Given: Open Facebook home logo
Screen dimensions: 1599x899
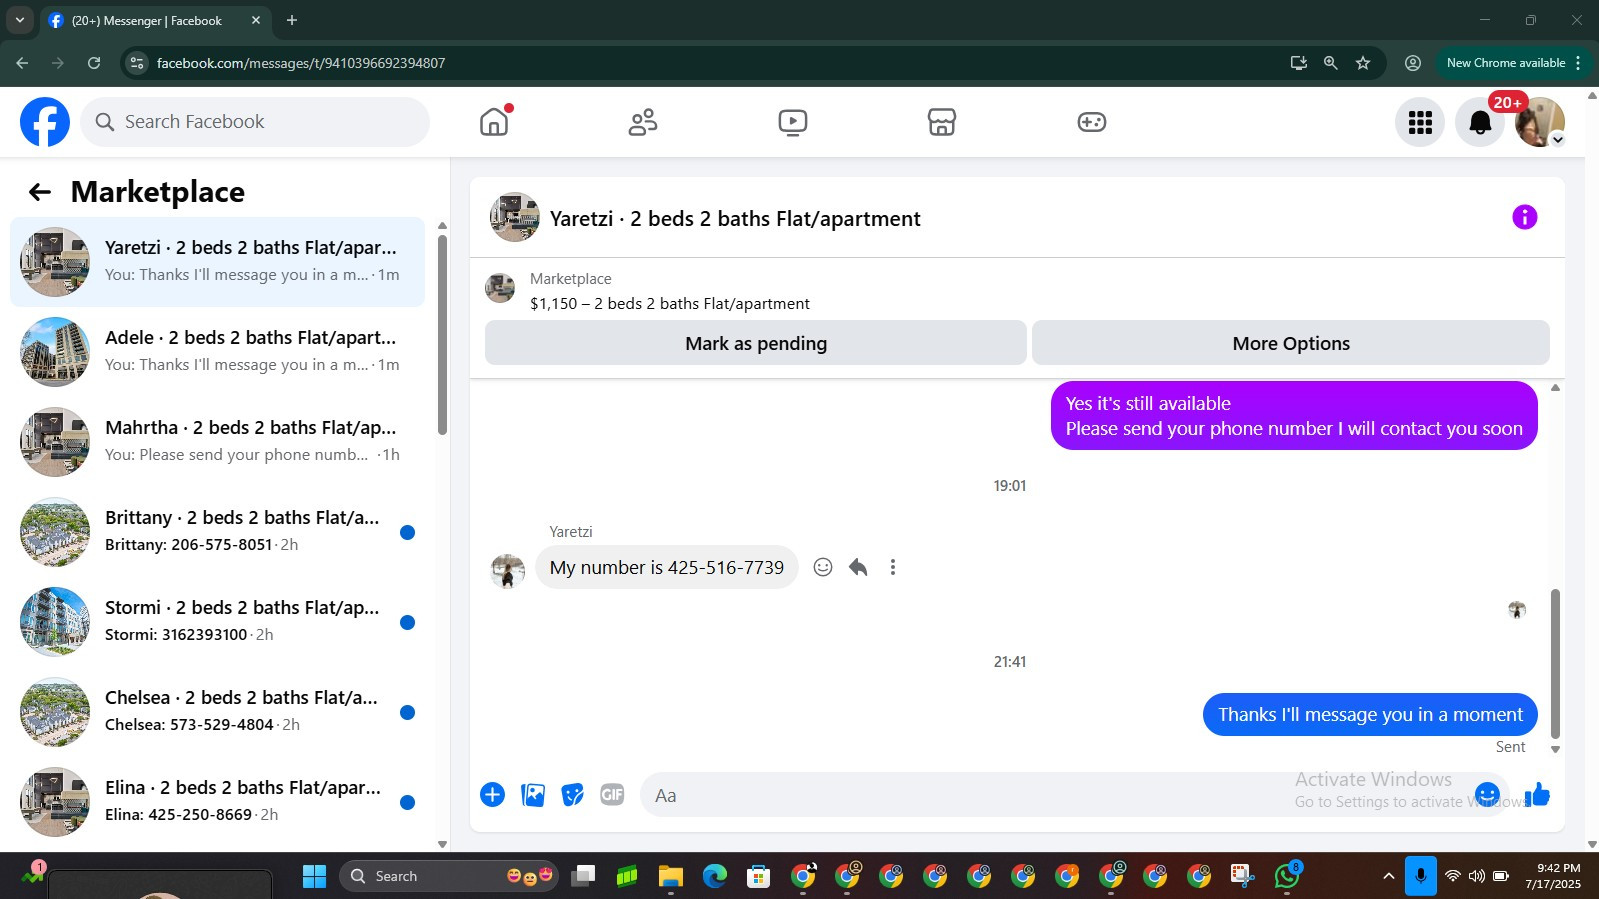Looking at the screenshot, I should click(x=45, y=122).
